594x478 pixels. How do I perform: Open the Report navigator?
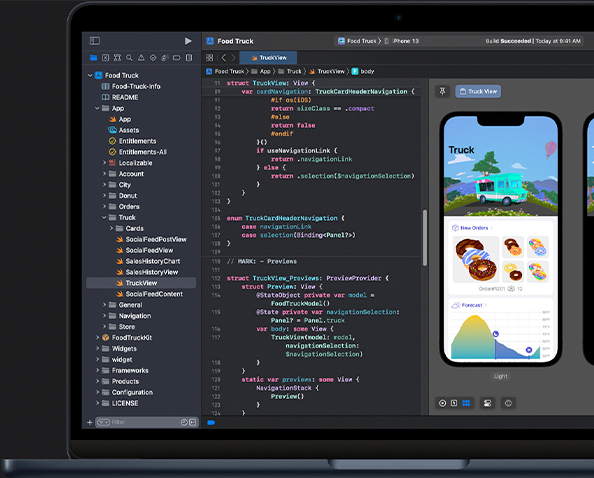point(189,58)
